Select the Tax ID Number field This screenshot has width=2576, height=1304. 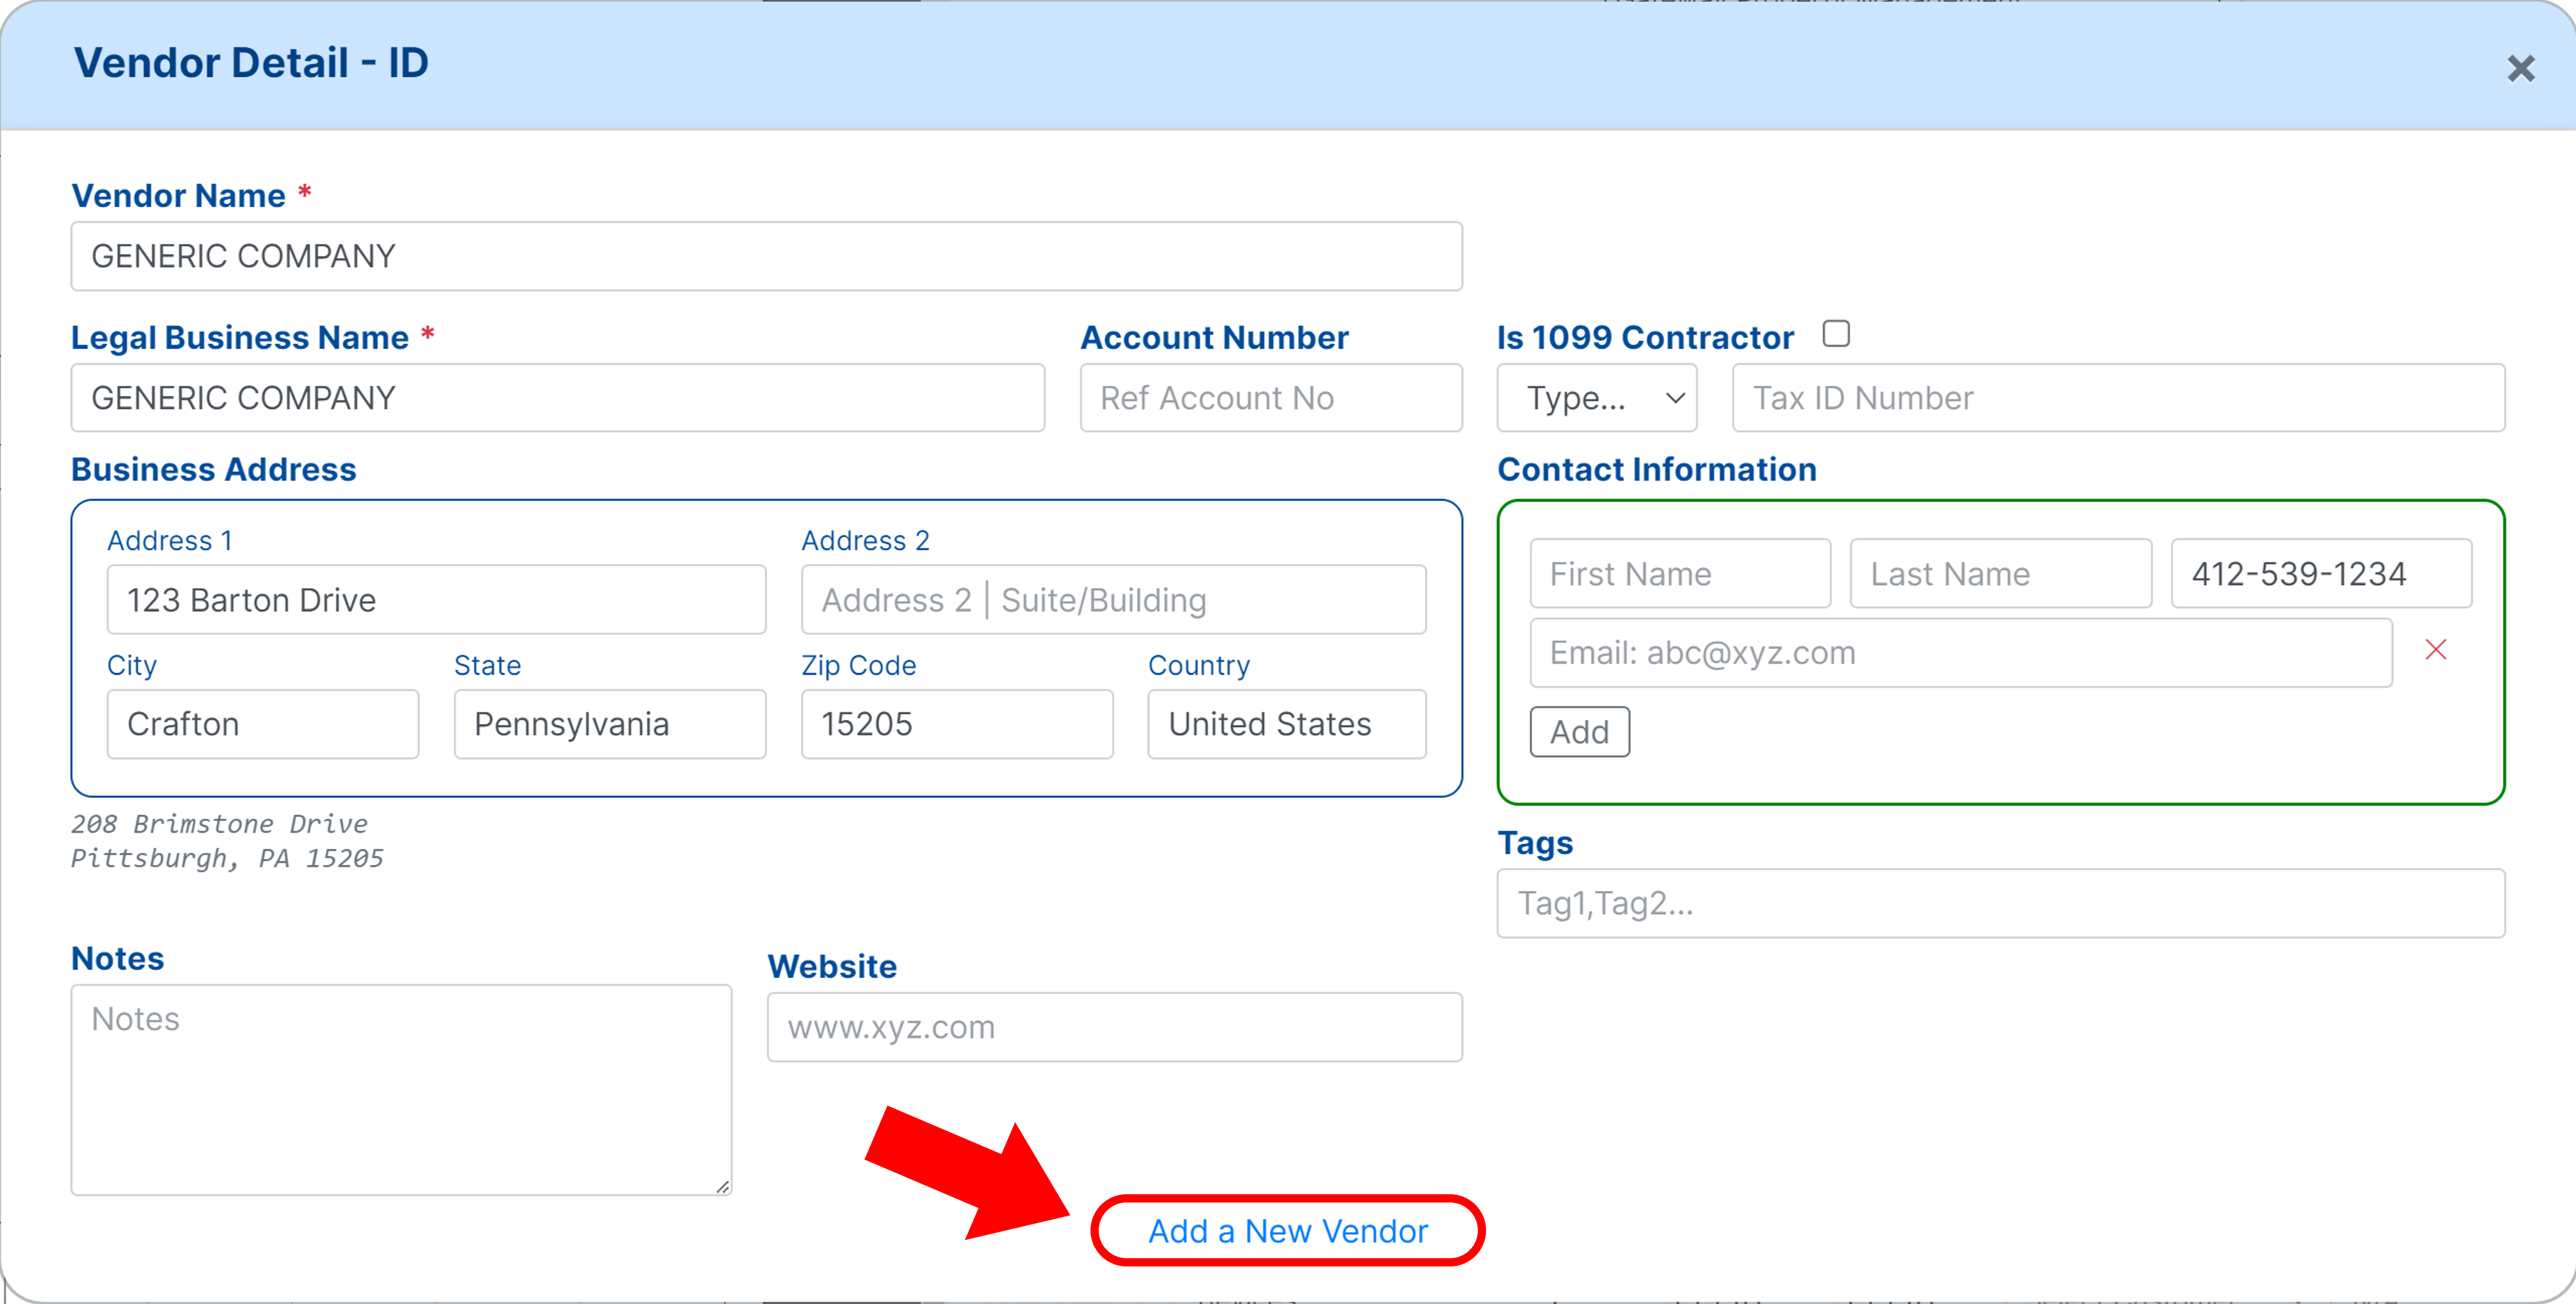tap(2119, 398)
